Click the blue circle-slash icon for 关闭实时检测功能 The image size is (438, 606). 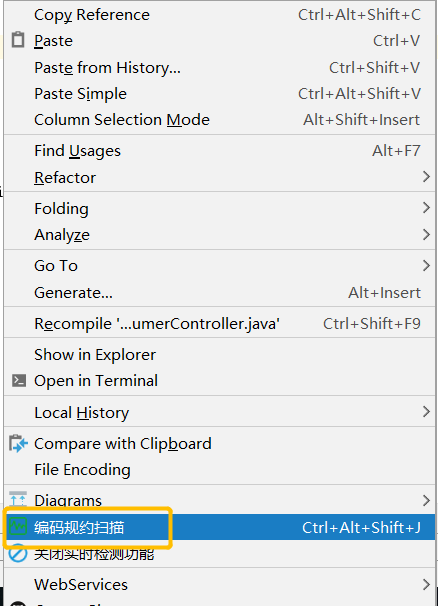(x=18, y=553)
